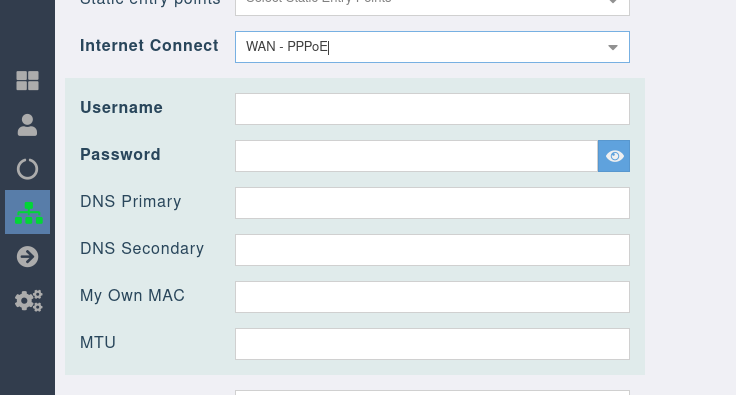Click the My Own MAC label text
The image size is (736, 395).
(x=132, y=296)
